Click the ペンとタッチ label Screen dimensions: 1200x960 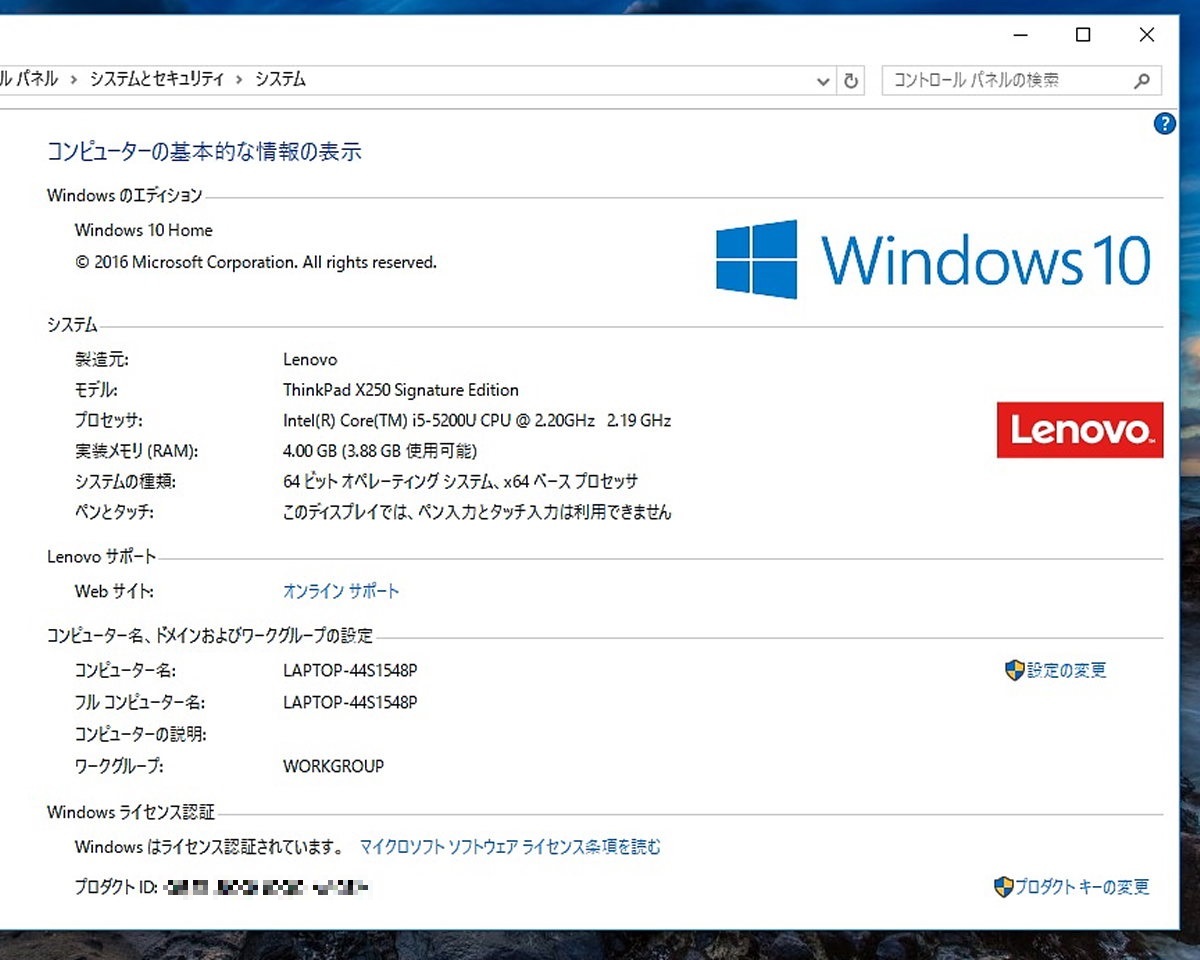[x=114, y=513]
